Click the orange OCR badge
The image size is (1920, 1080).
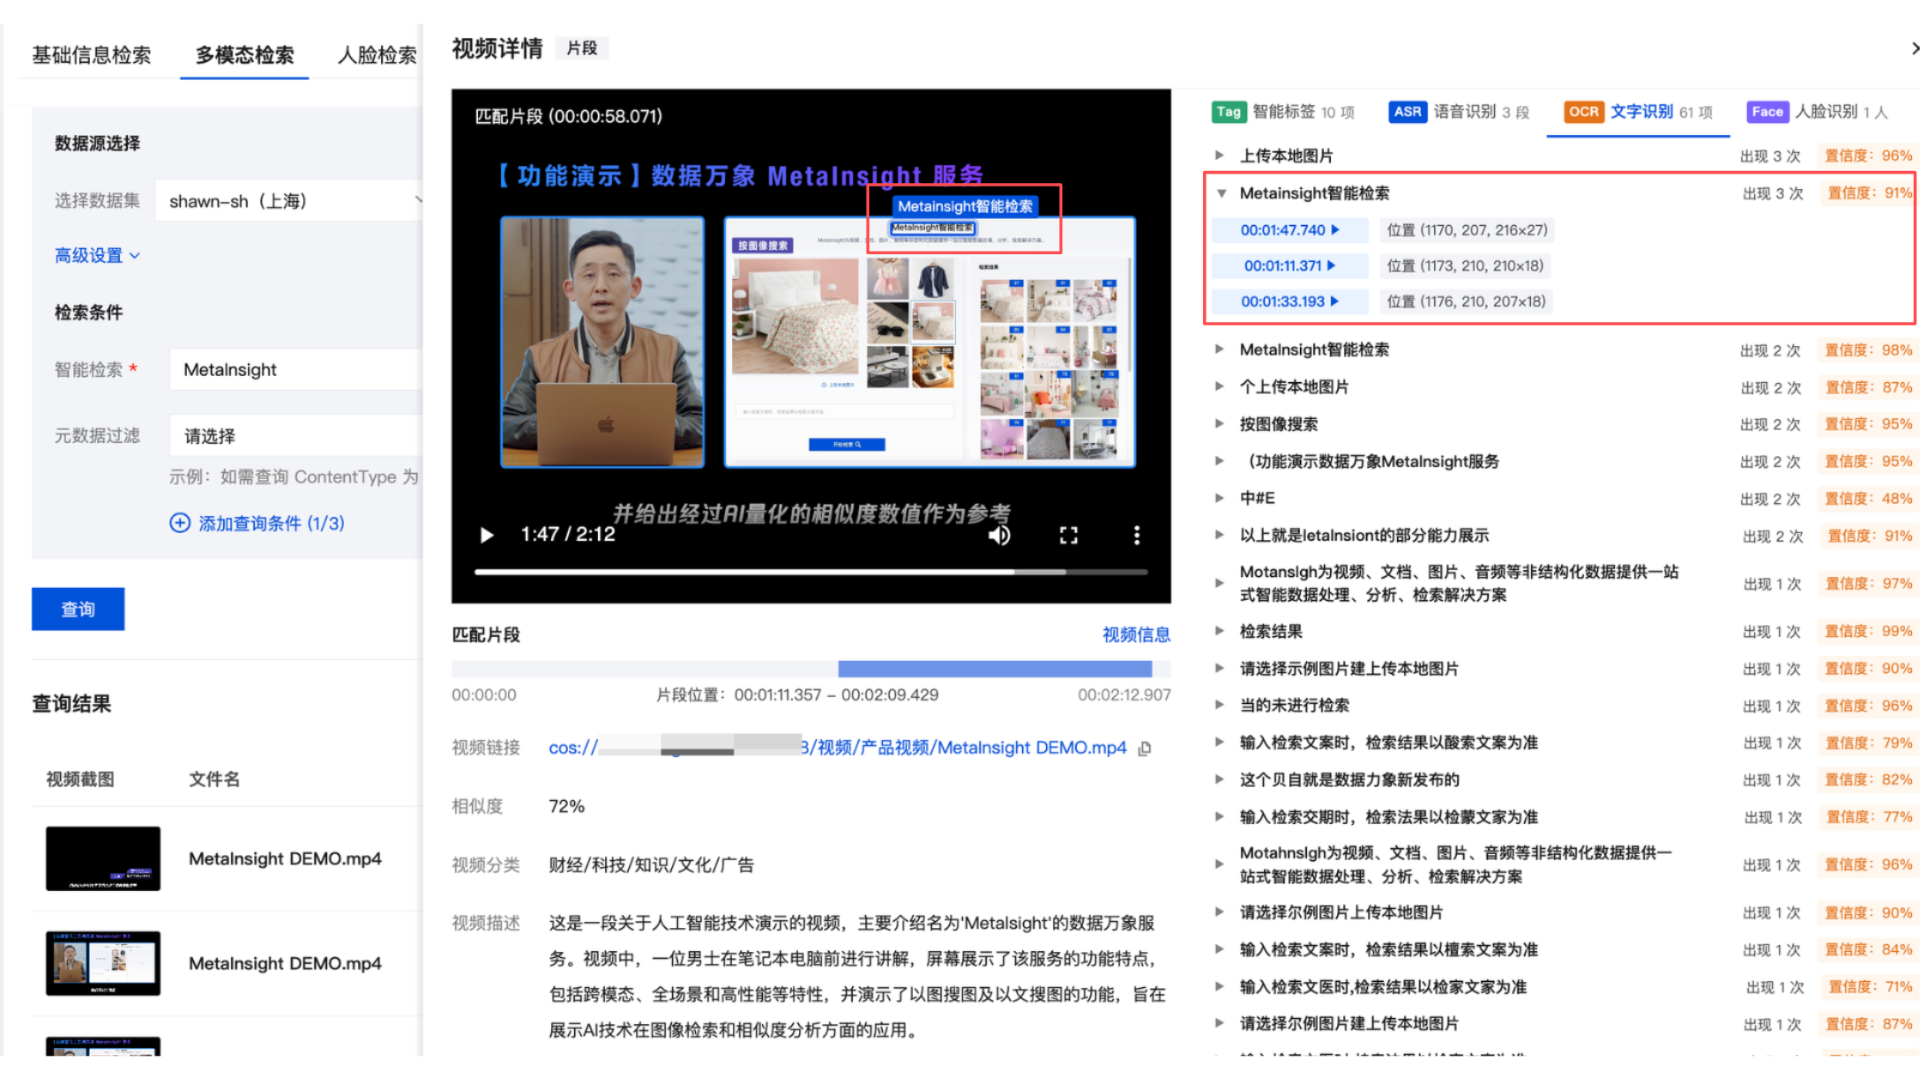point(1583,112)
